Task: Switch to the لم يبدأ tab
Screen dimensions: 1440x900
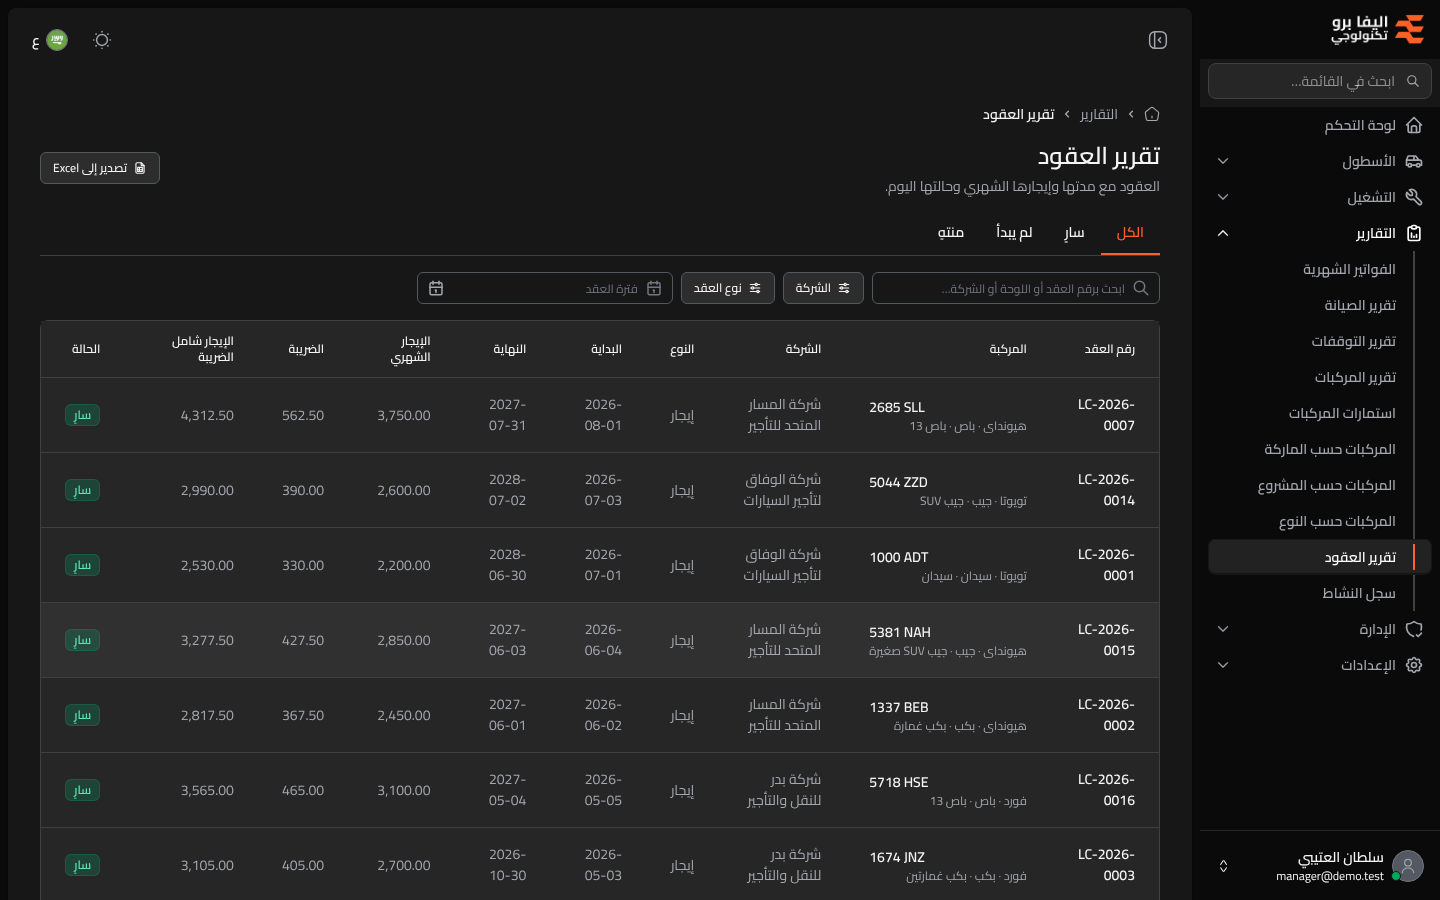Action: 1014,232
